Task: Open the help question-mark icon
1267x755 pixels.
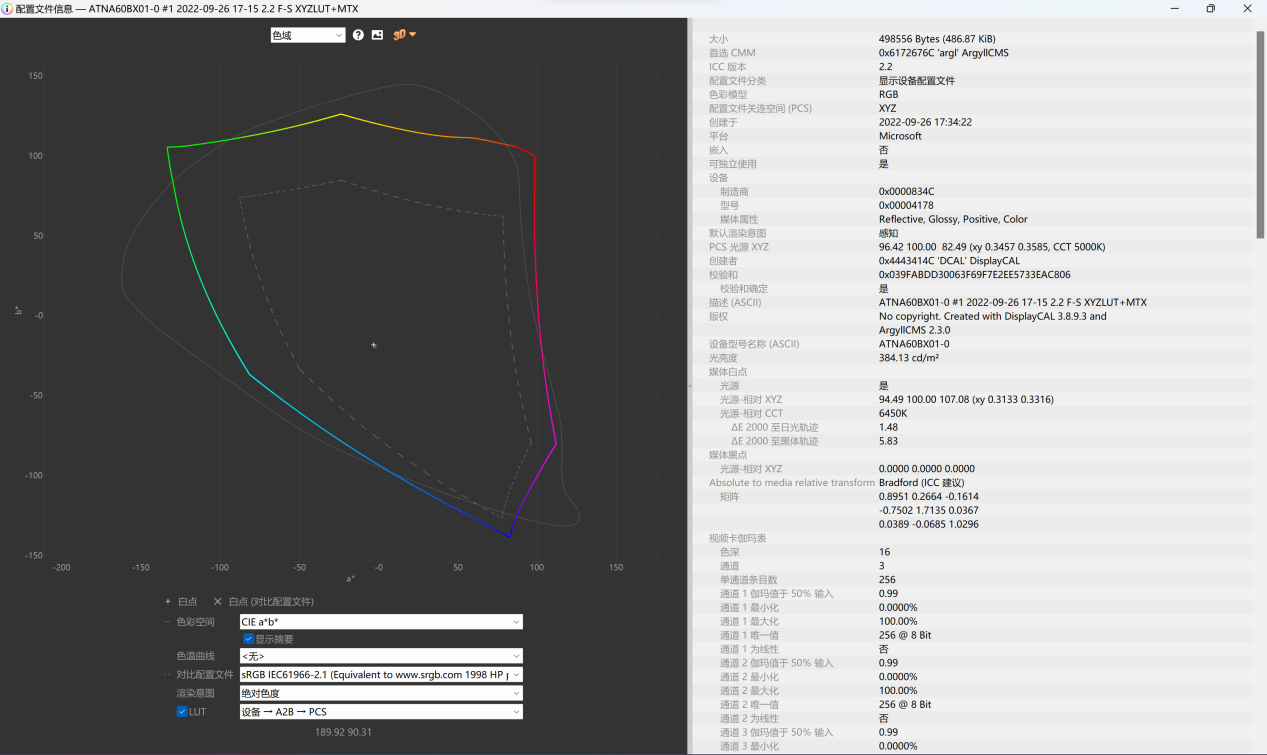Action: click(x=358, y=35)
